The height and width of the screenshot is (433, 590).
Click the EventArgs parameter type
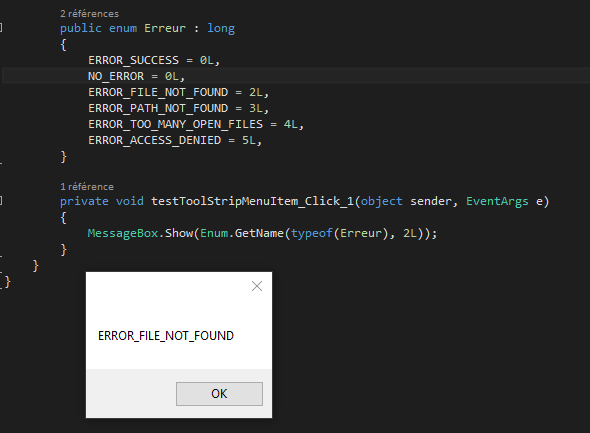point(497,201)
